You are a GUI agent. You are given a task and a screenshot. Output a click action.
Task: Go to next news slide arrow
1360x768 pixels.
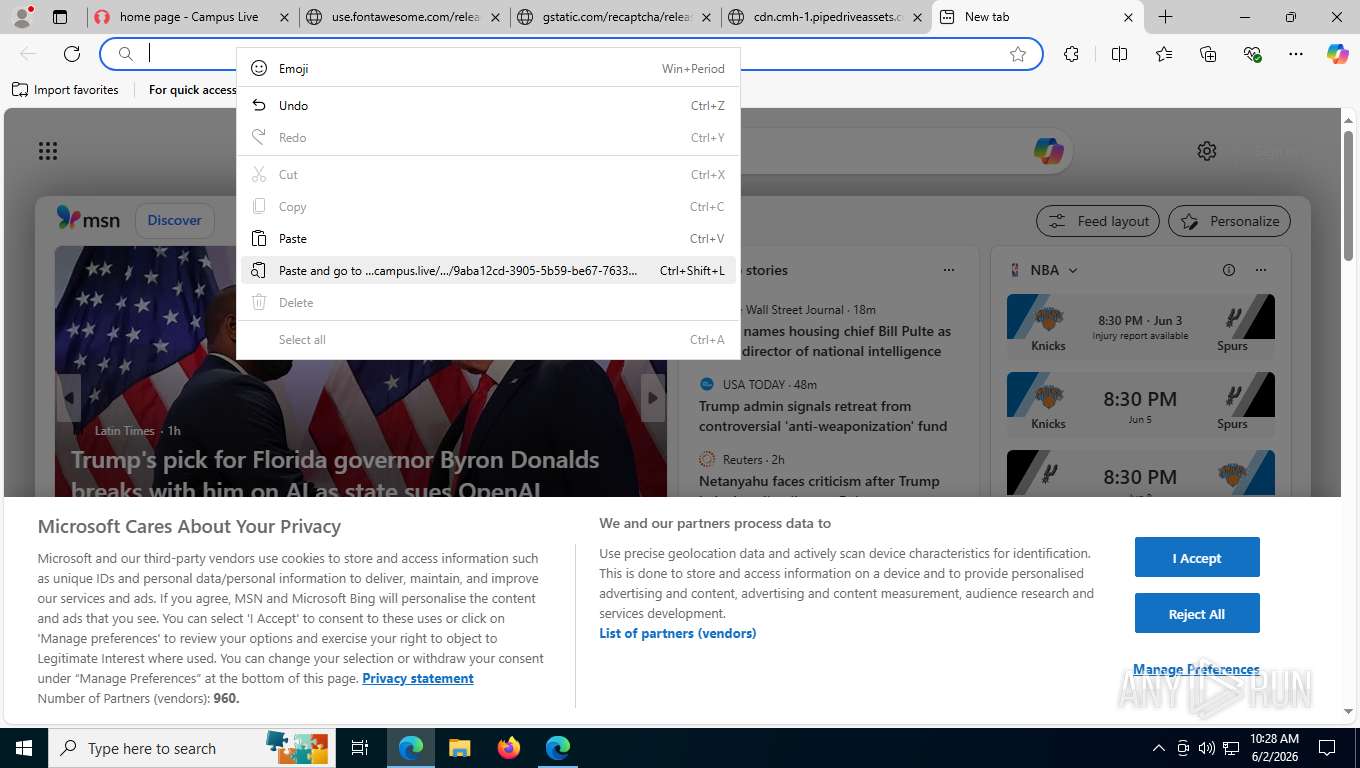tap(653, 398)
